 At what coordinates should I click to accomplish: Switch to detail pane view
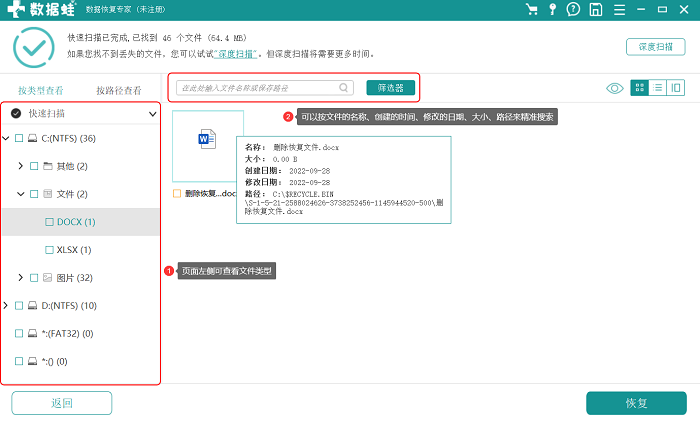pyautogui.click(x=675, y=88)
